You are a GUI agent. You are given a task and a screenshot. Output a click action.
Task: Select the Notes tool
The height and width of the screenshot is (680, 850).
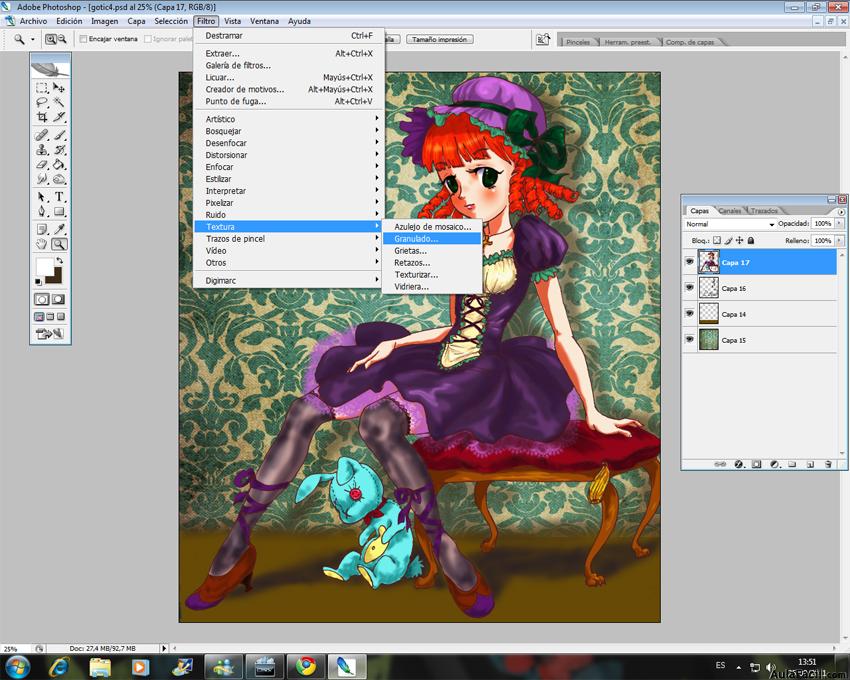(42, 229)
